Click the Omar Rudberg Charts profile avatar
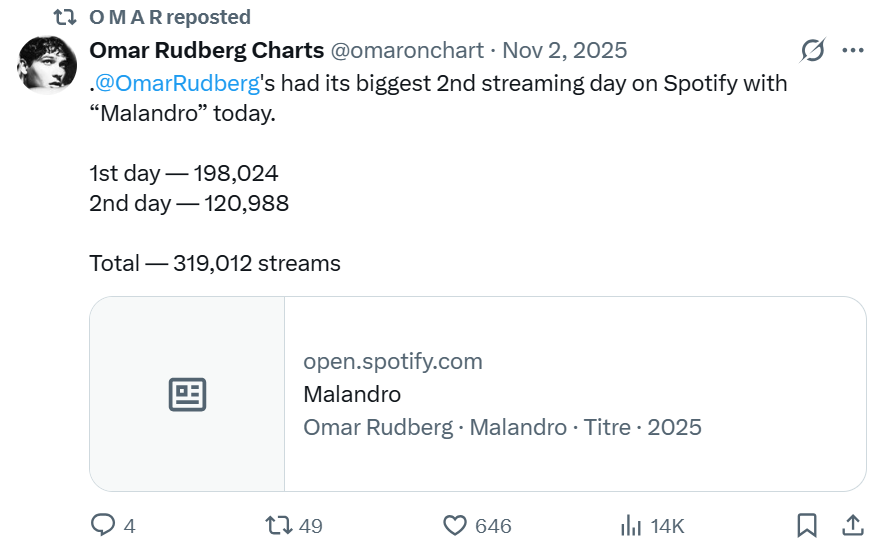Viewport: 888px width, 554px height. pyautogui.click(x=47, y=66)
